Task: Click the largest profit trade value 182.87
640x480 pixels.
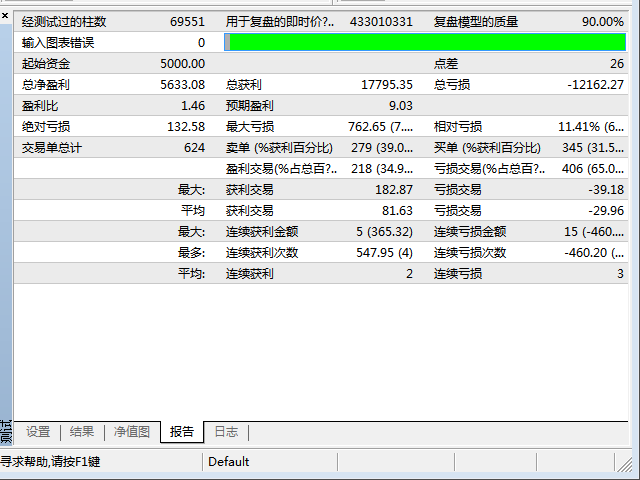Action: tap(394, 190)
